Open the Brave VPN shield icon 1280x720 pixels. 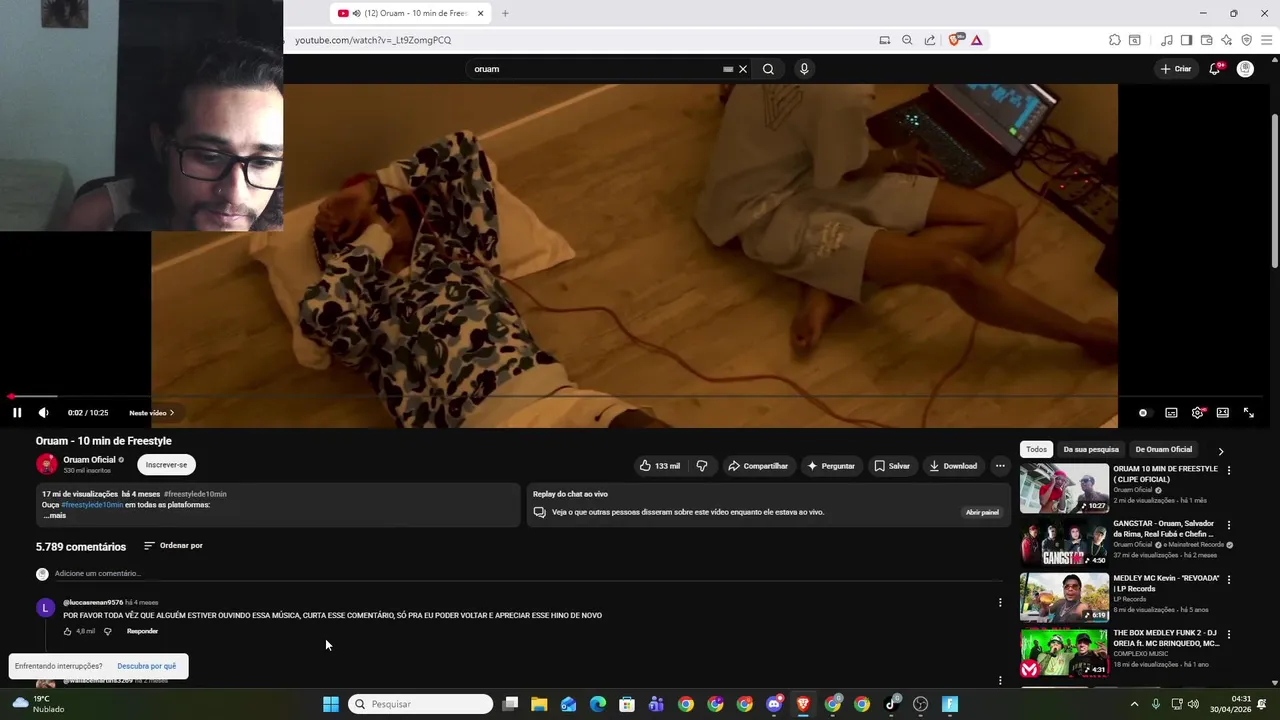point(1246,40)
